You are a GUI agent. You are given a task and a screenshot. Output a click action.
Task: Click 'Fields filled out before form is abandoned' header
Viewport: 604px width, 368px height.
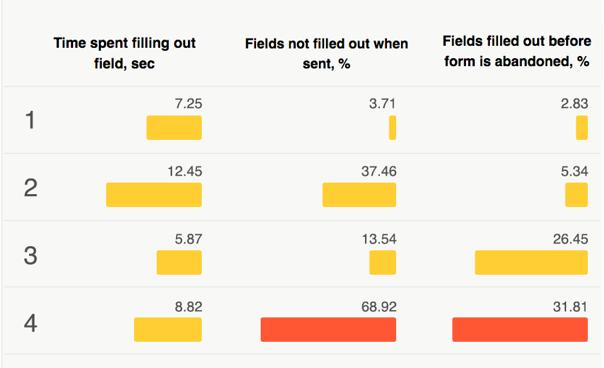coord(517,51)
